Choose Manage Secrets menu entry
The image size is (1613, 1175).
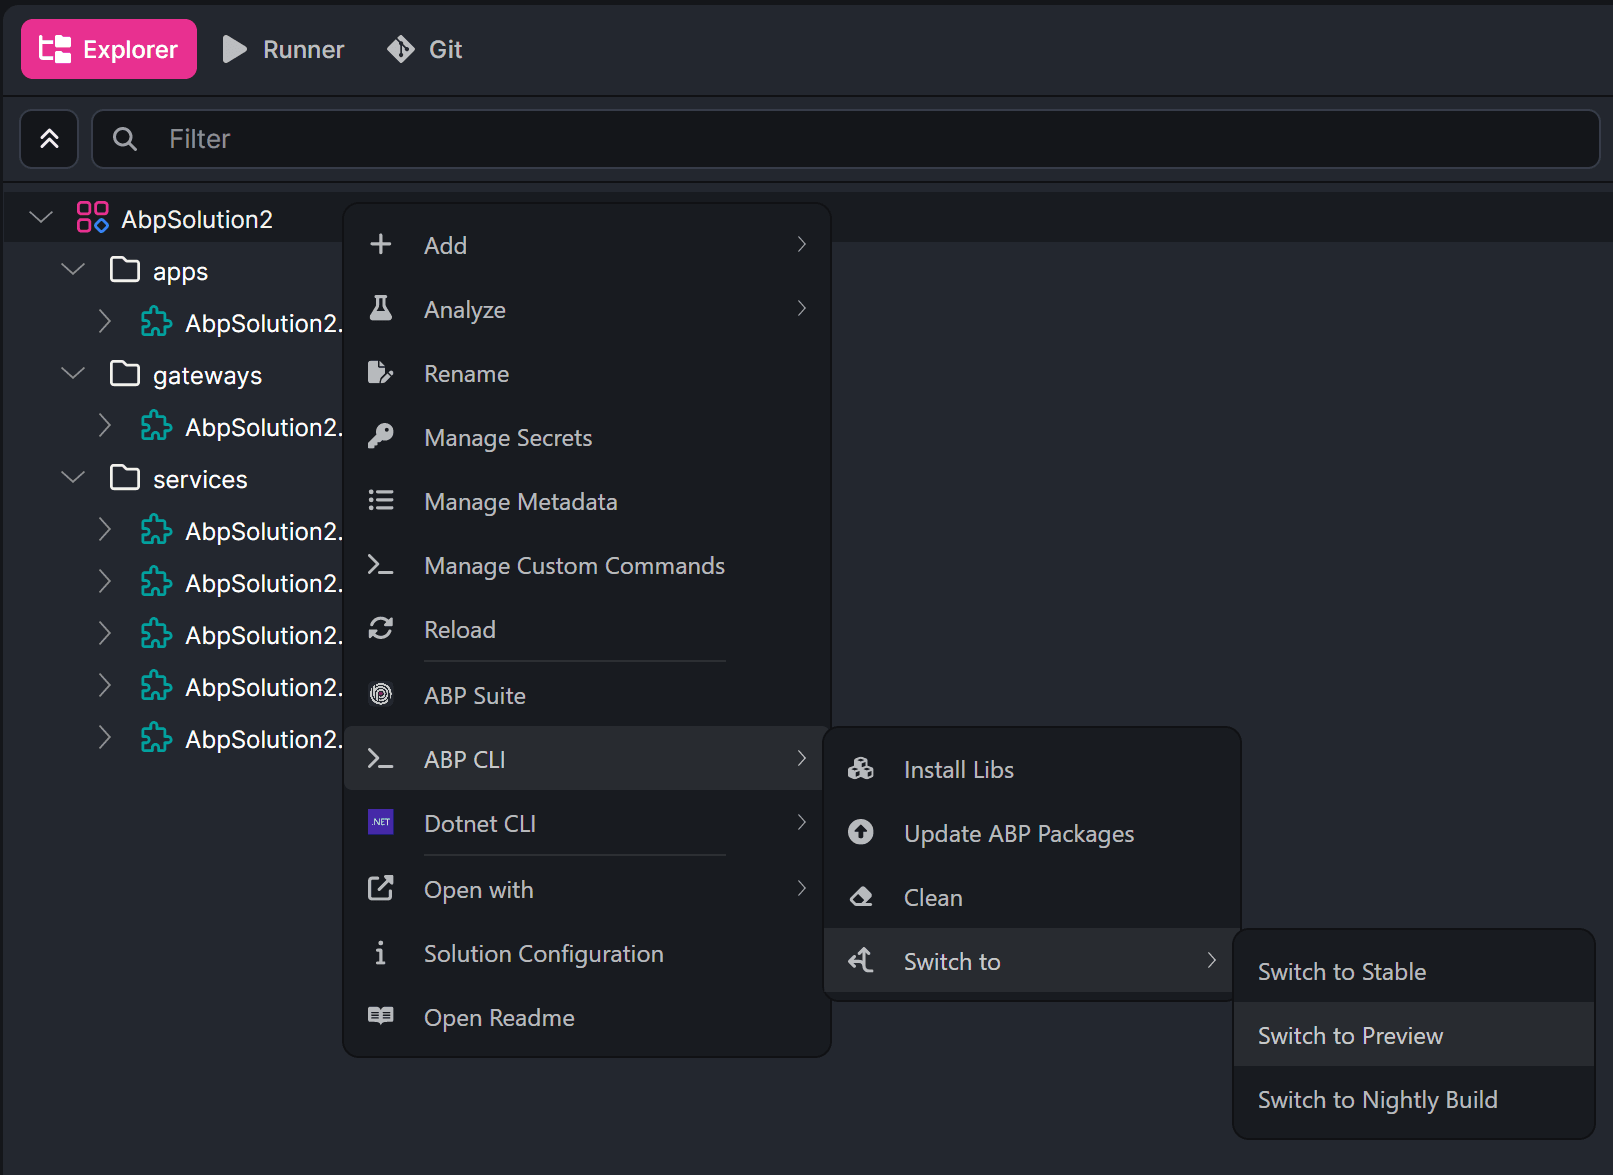click(587, 437)
